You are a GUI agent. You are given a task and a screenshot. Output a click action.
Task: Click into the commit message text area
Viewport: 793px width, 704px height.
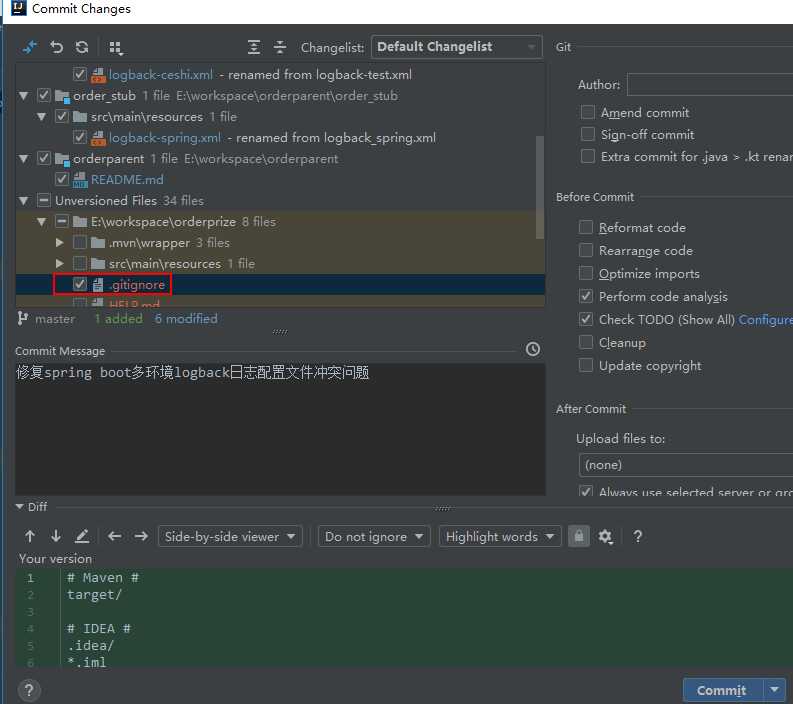[280, 429]
